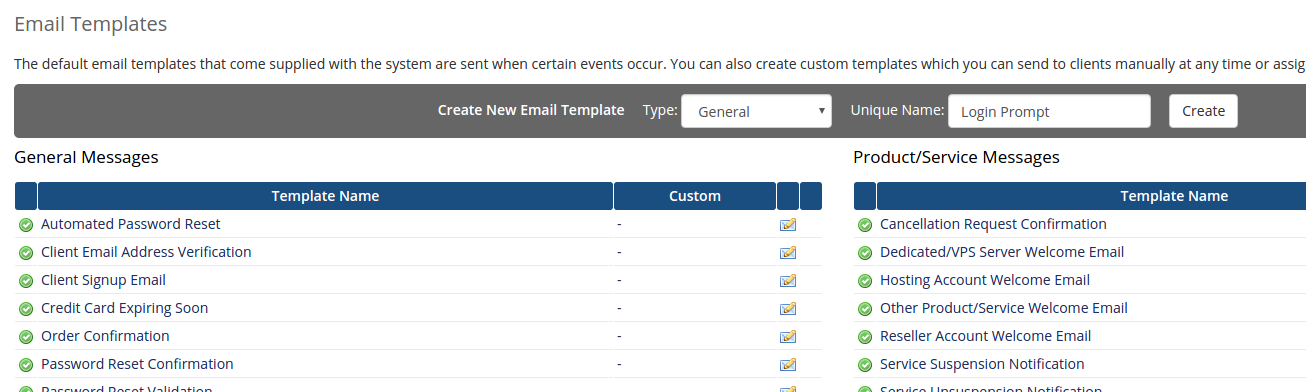Edit the Client Email Address Verification template
The image size is (1306, 392).
click(x=788, y=252)
